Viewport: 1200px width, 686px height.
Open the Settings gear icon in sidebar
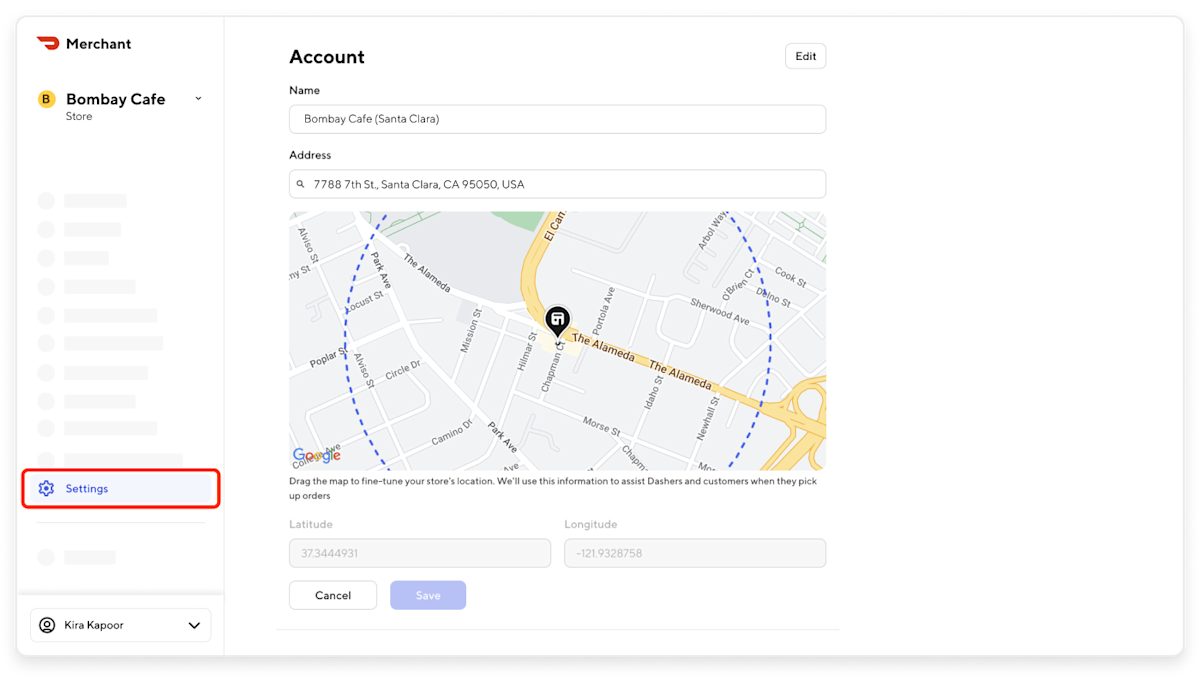[x=46, y=489]
